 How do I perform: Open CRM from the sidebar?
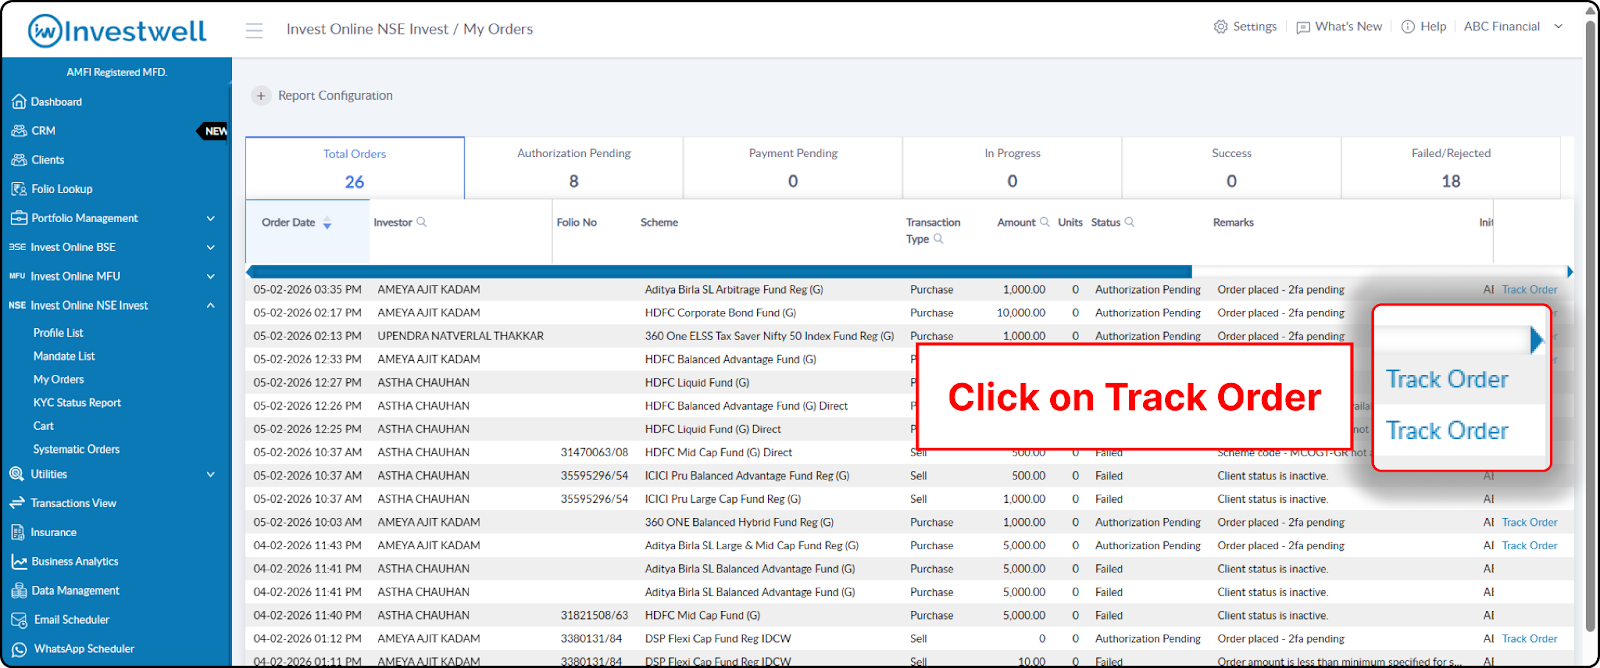pos(43,131)
